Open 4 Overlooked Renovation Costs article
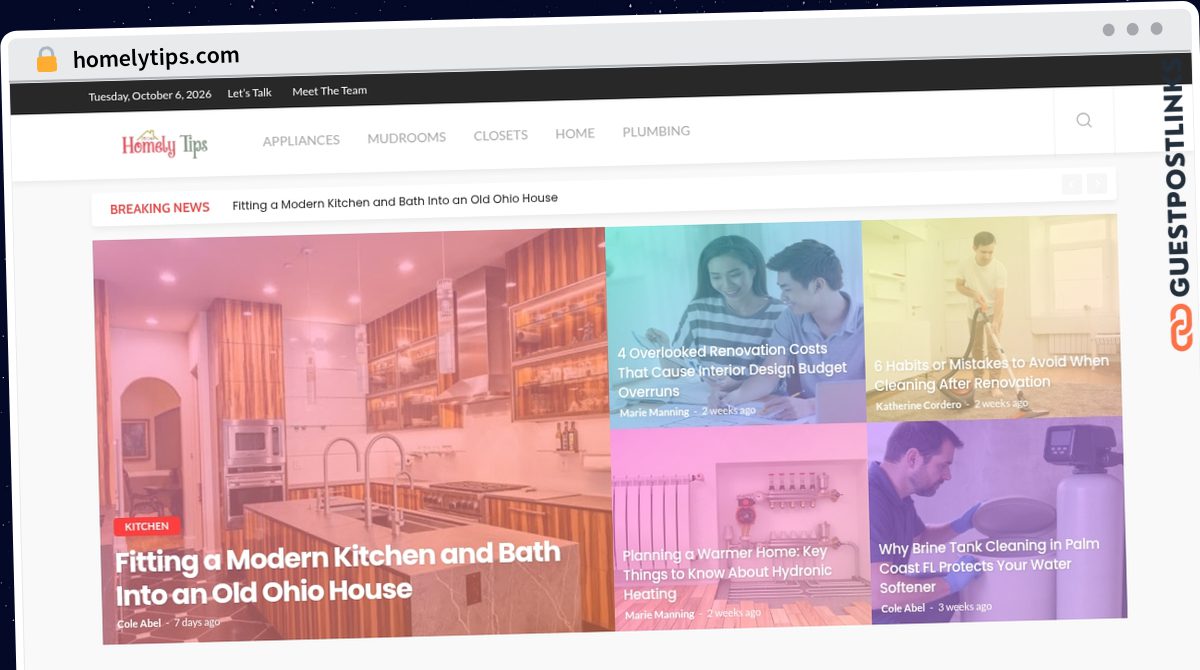The width and height of the screenshot is (1200, 670). click(732, 370)
